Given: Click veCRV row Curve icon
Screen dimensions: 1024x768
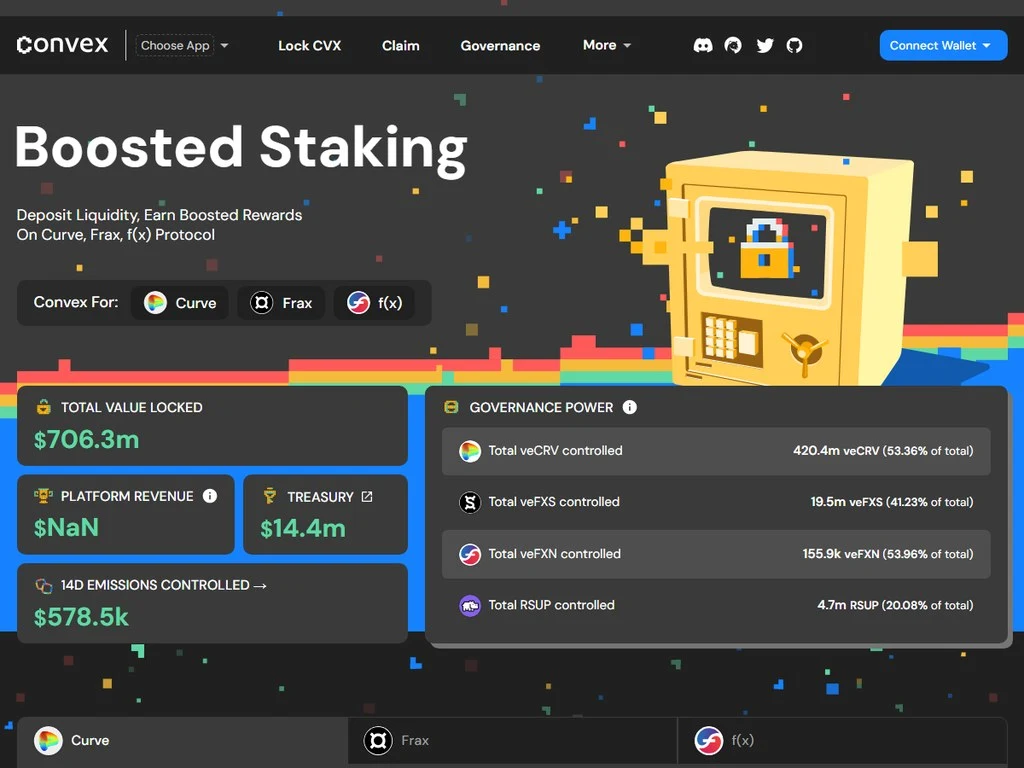Looking at the screenshot, I should (470, 451).
